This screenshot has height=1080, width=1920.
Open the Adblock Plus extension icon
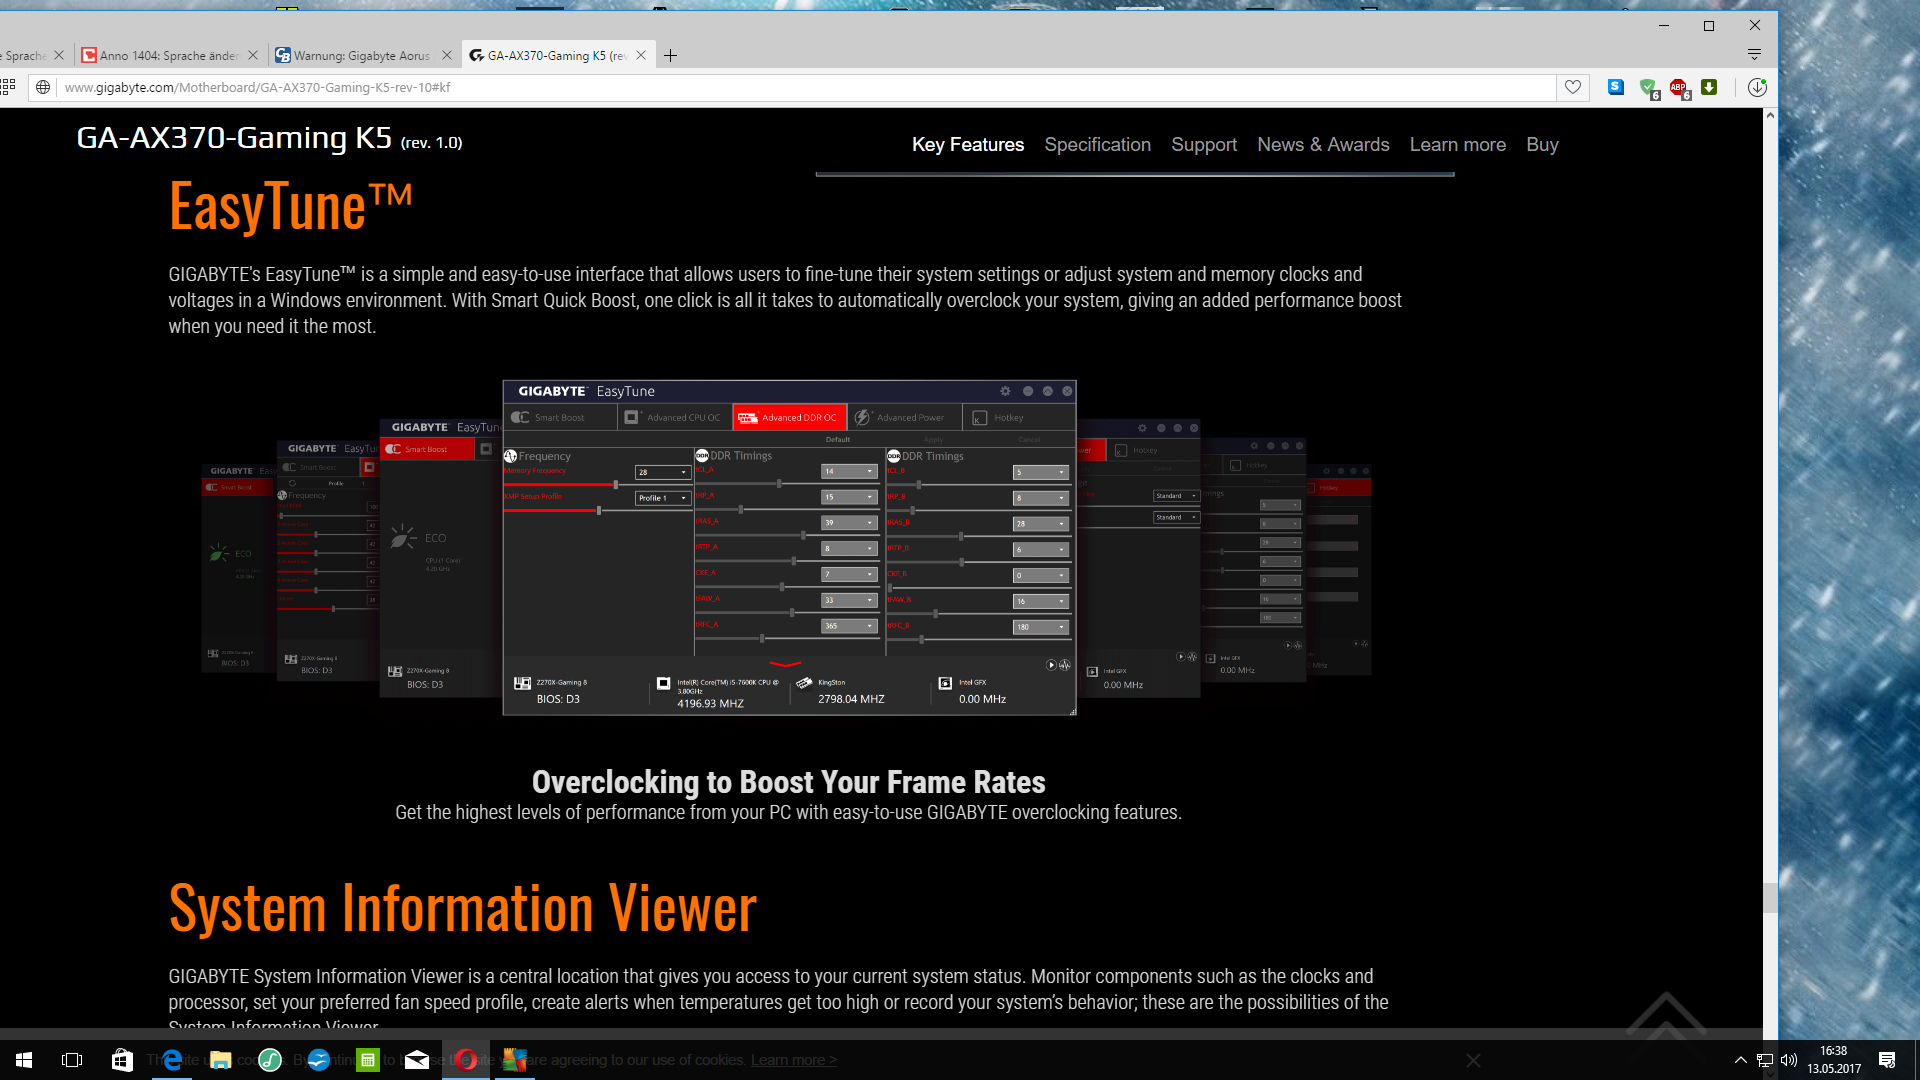[x=1679, y=88]
